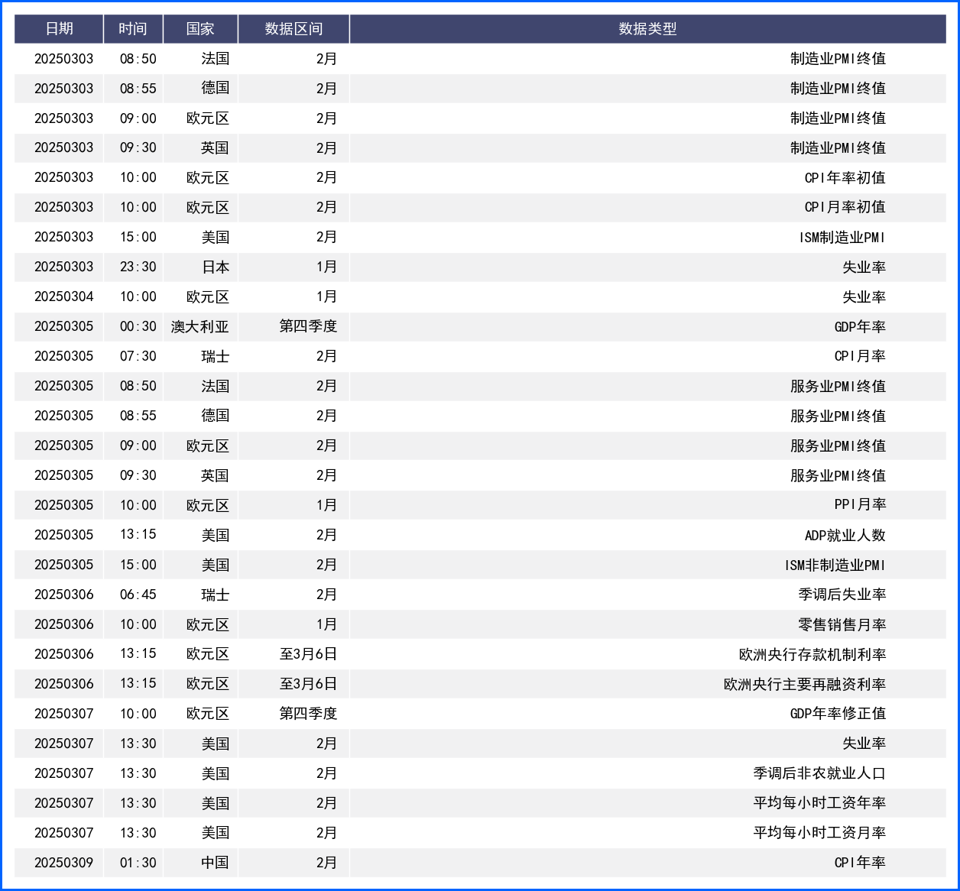Select 失业率 in the 美国 13:30 row

[x=864, y=743]
